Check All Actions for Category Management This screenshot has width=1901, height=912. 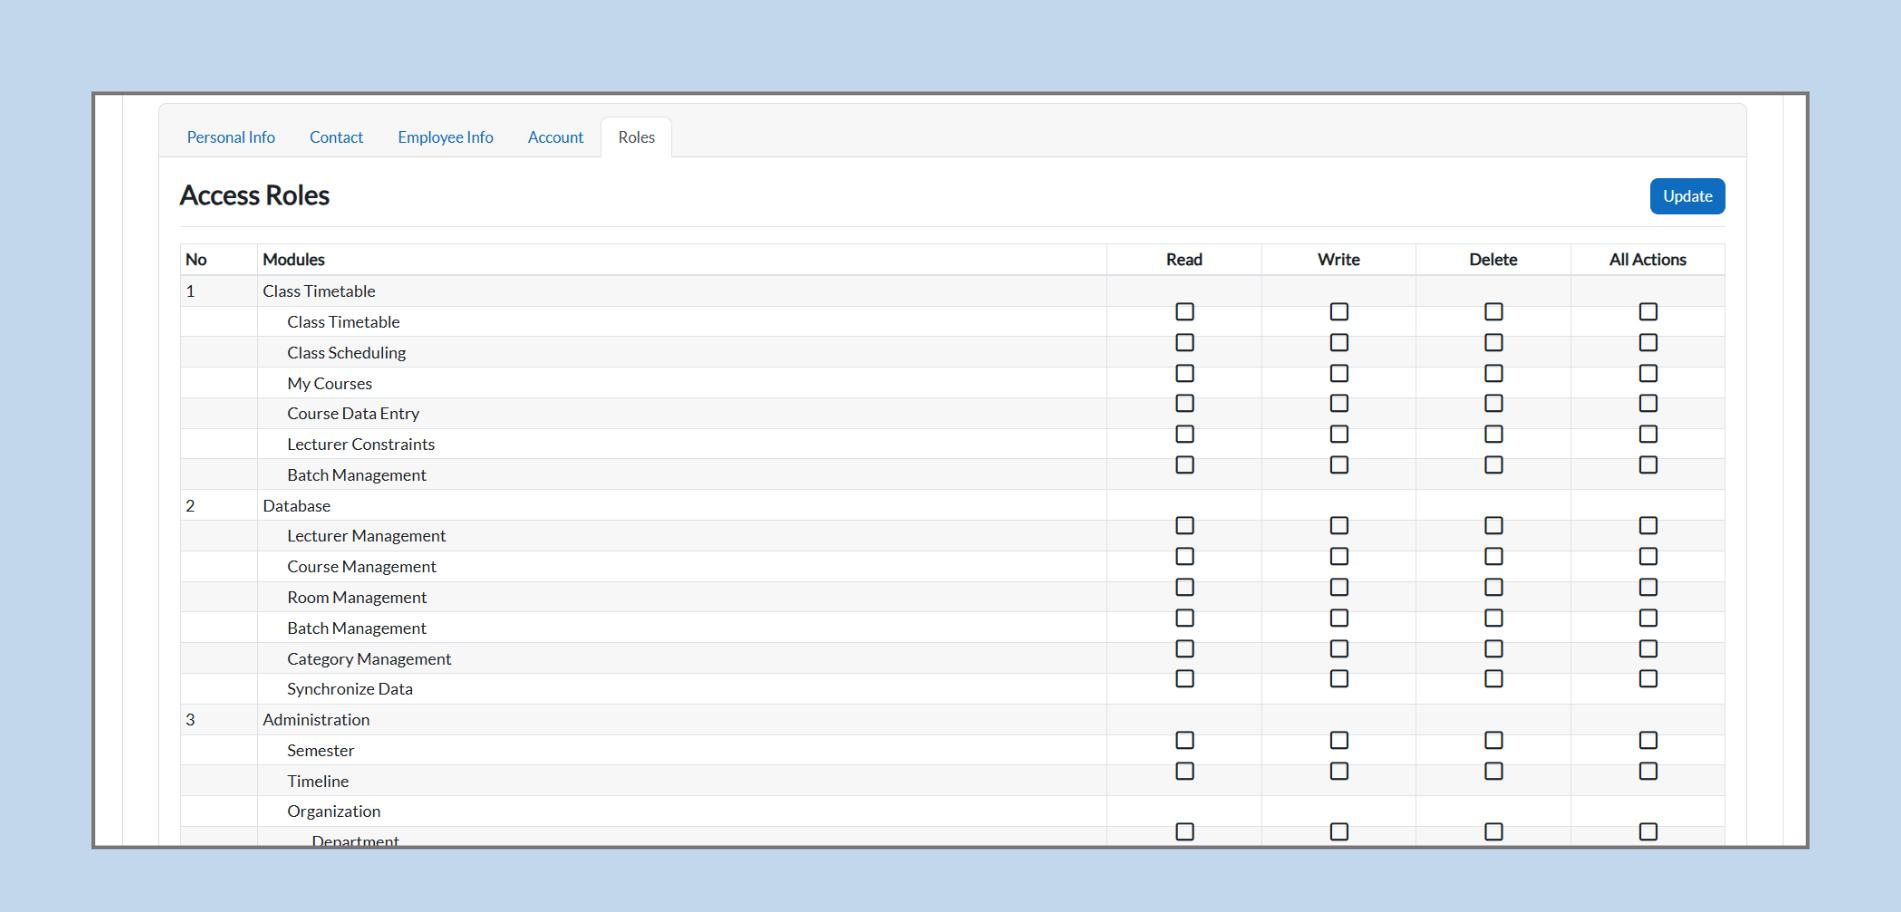[x=1647, y=649]
